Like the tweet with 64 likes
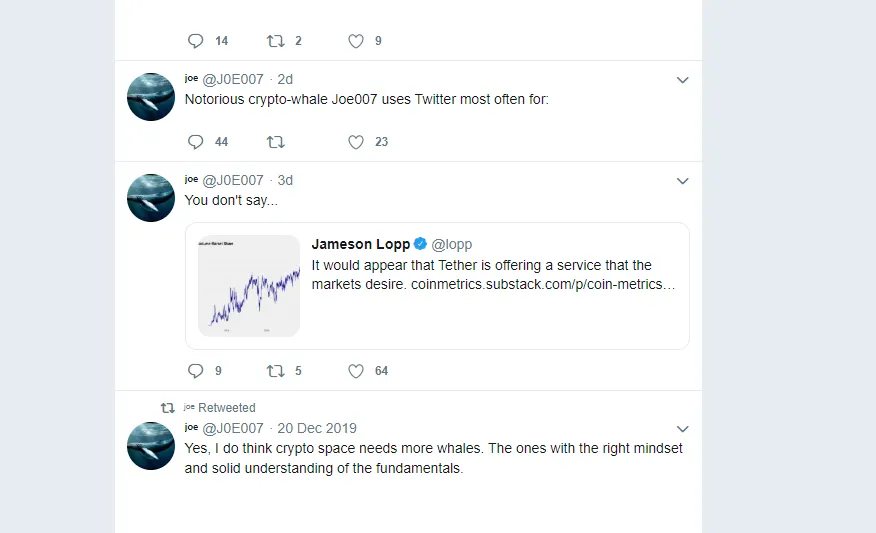Viewport: 876px width, 533px height. tap(356, 371)
